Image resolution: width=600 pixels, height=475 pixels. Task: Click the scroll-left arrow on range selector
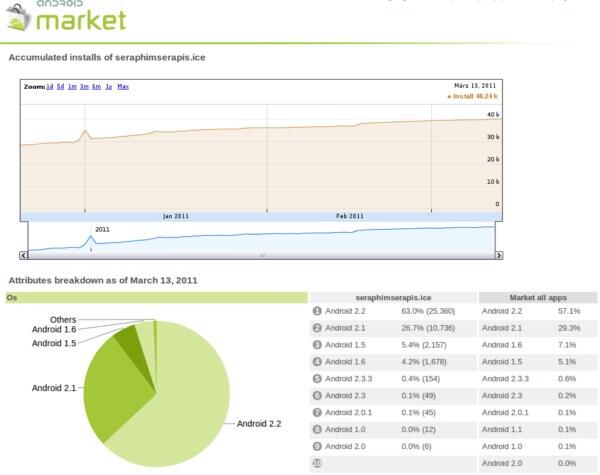[x=24, y=255]
